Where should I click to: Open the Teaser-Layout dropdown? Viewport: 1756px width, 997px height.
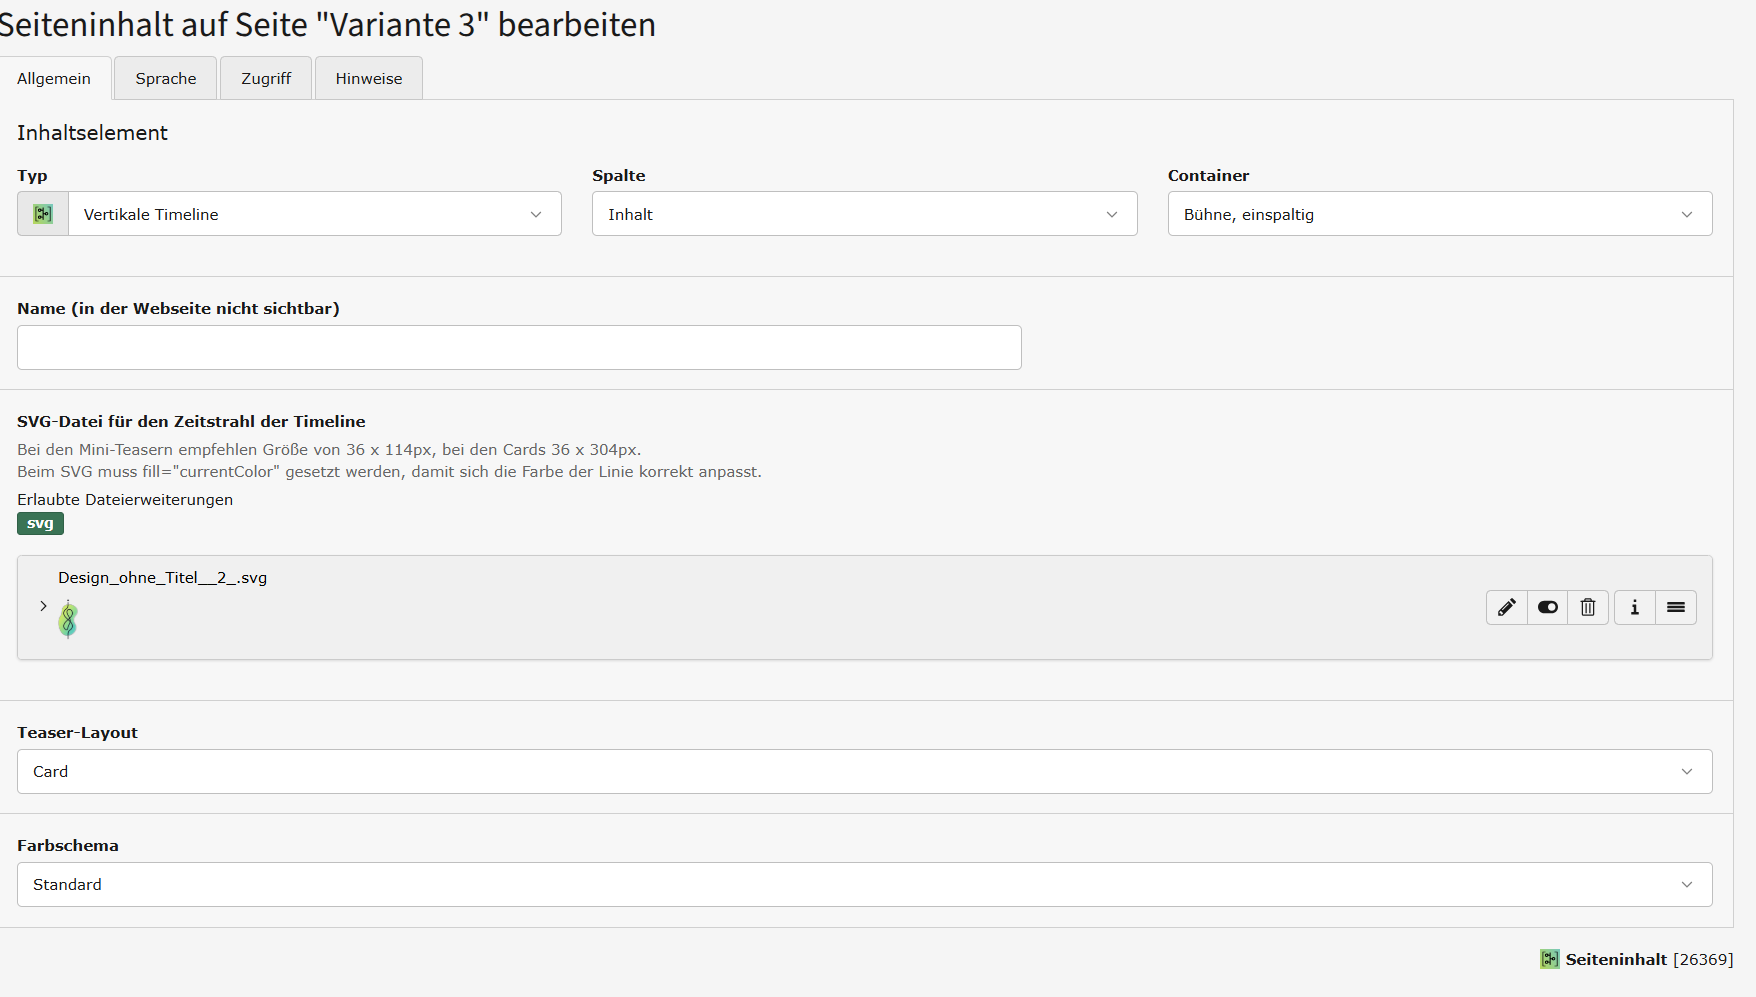coord(864,771)
